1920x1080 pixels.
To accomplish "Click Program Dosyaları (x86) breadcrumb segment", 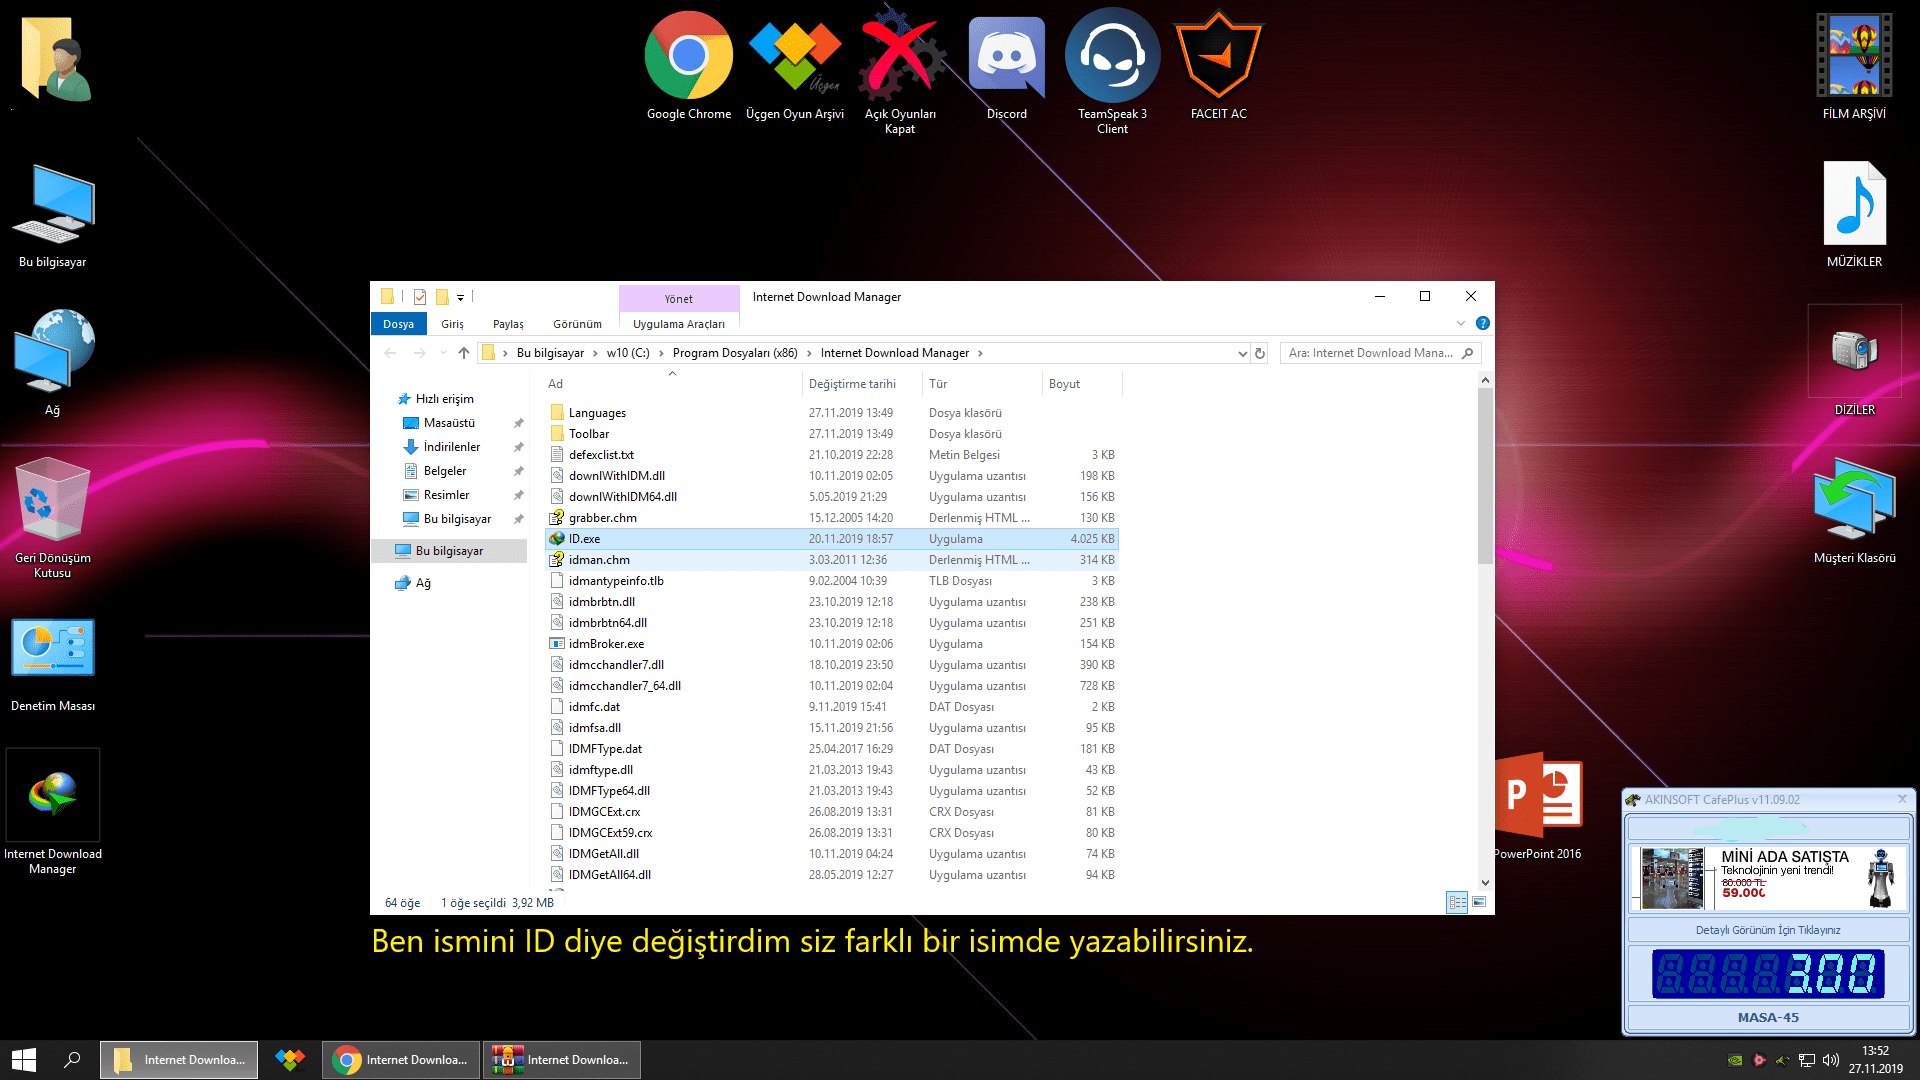I will point(735,353).
